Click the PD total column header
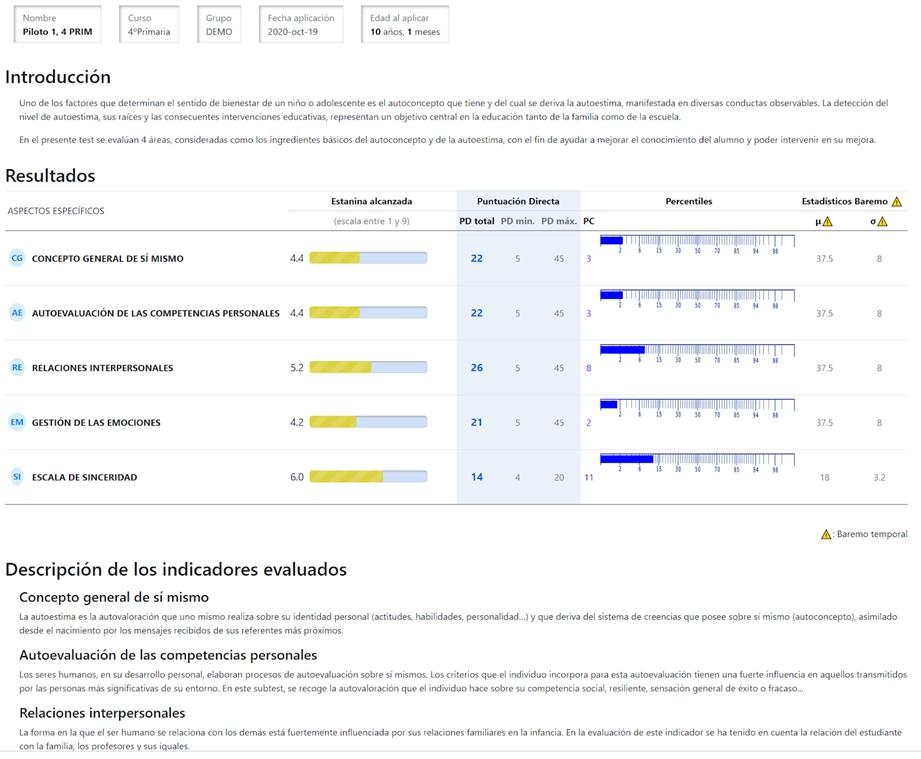 click(x=477, y=221)
